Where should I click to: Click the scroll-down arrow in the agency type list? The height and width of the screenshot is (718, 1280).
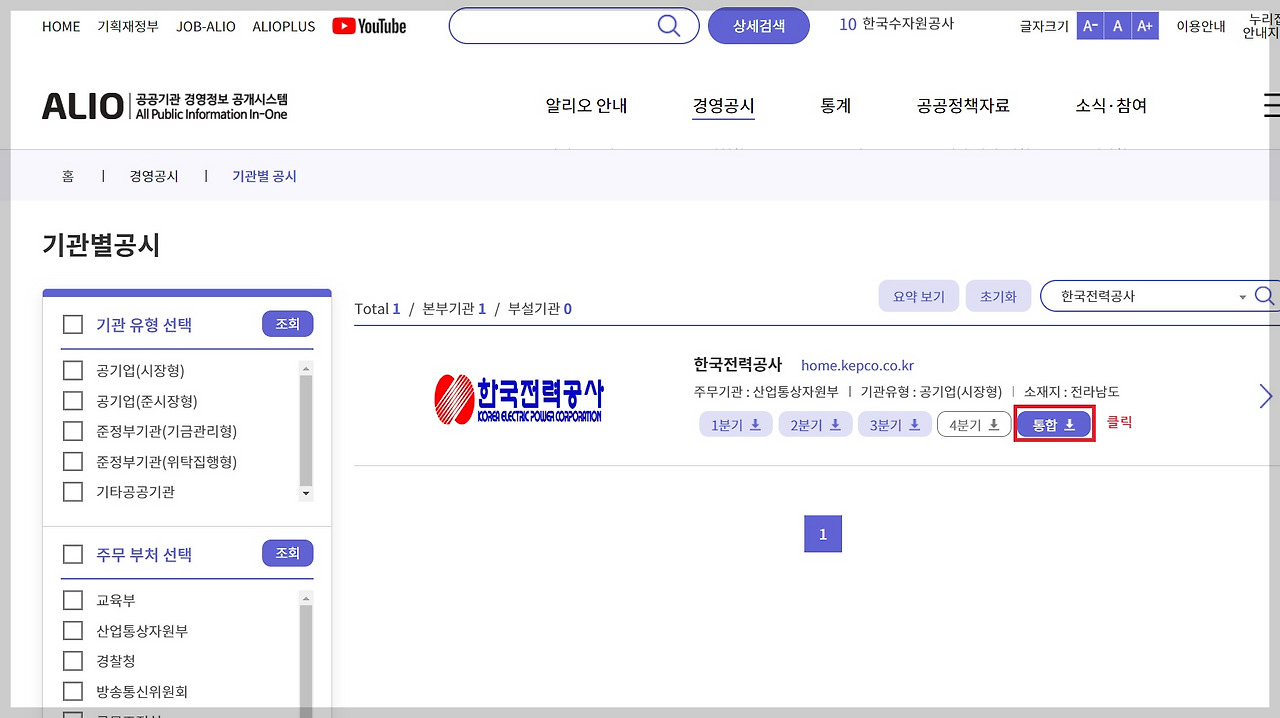[x=307, y=492]
